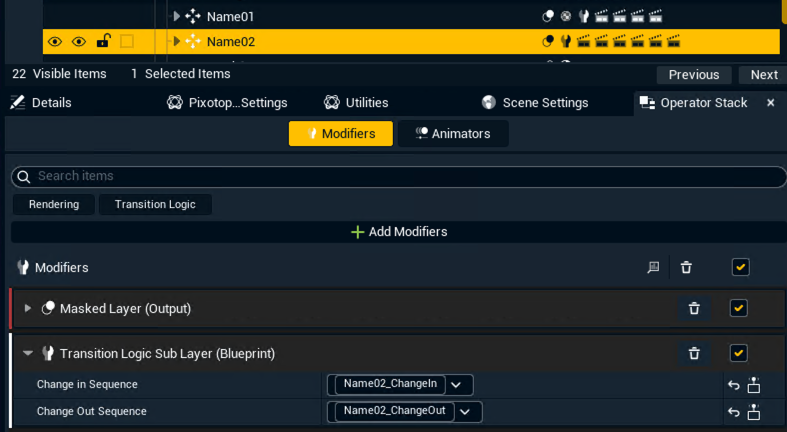Click the modifier wrench icon in Name02 row
This screenshot has width=787, height=432.
(x=566, y=41)
